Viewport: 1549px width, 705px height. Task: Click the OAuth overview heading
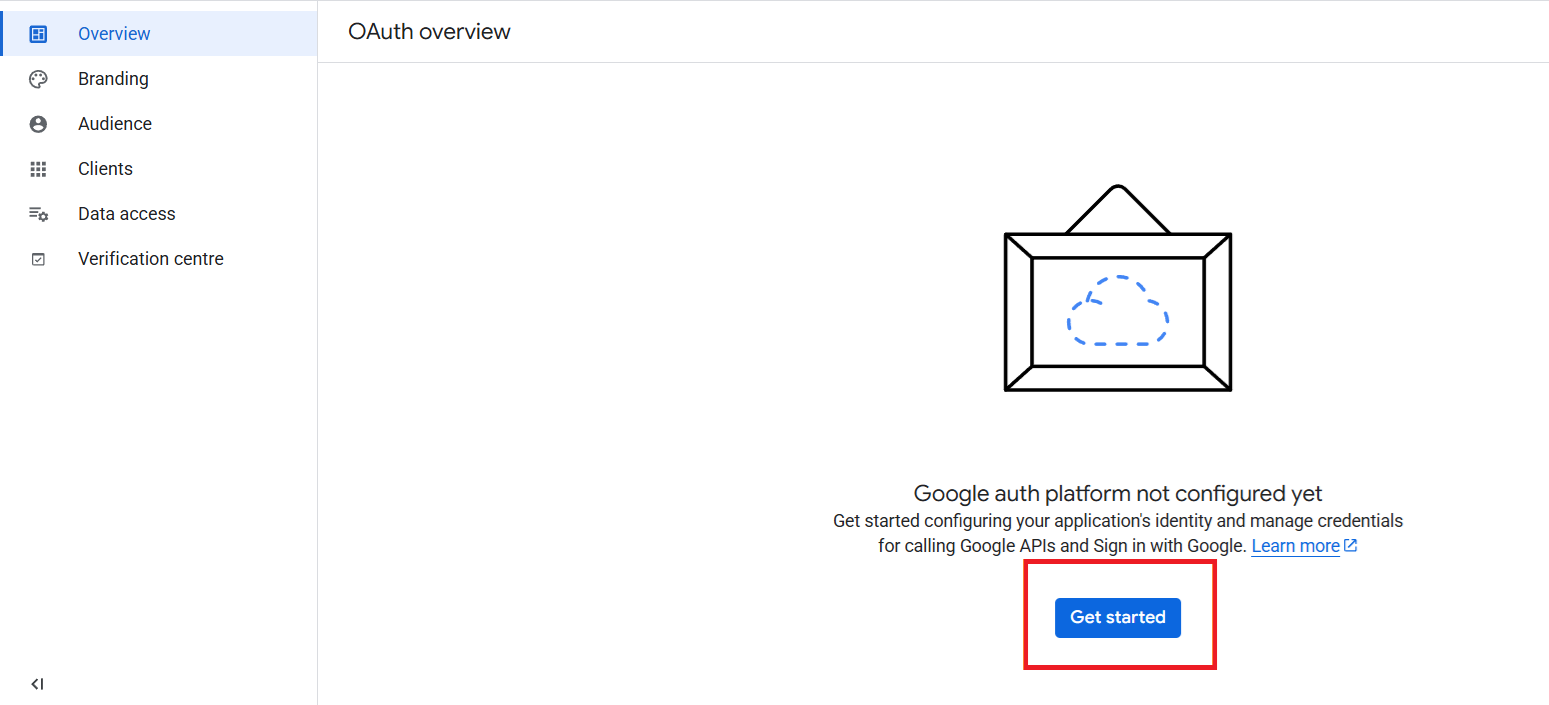pyautogui.click(x=429, y=32)
